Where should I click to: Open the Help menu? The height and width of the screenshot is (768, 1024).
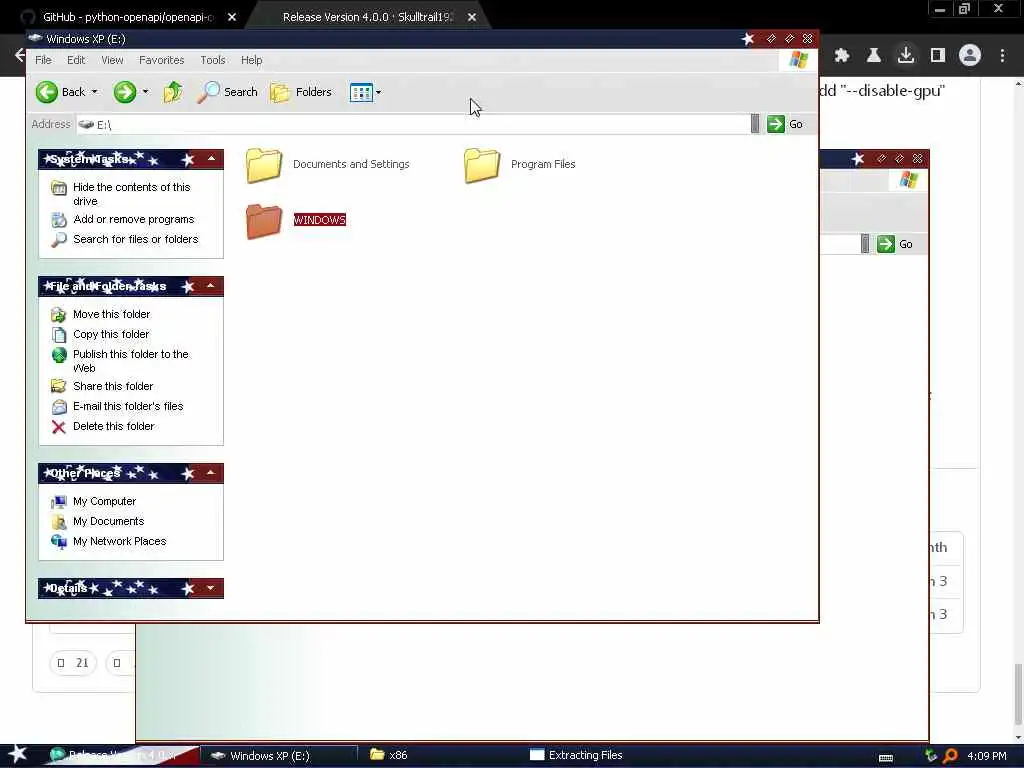(251, 60)
